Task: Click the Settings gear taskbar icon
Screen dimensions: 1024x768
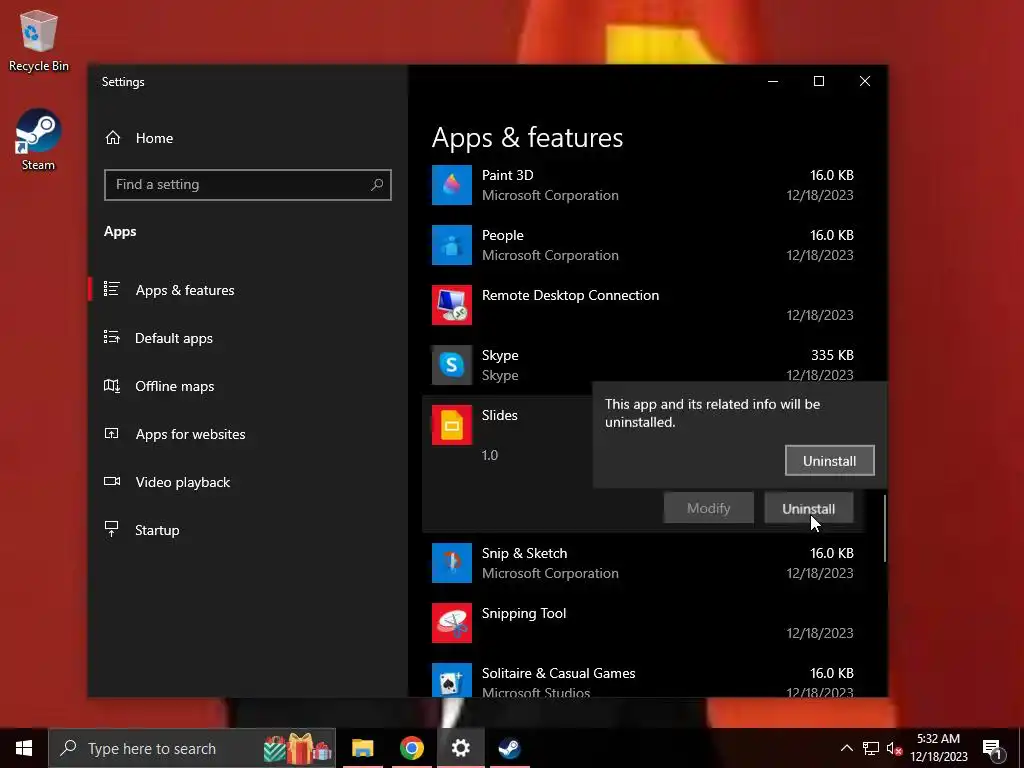Action: 460,748
